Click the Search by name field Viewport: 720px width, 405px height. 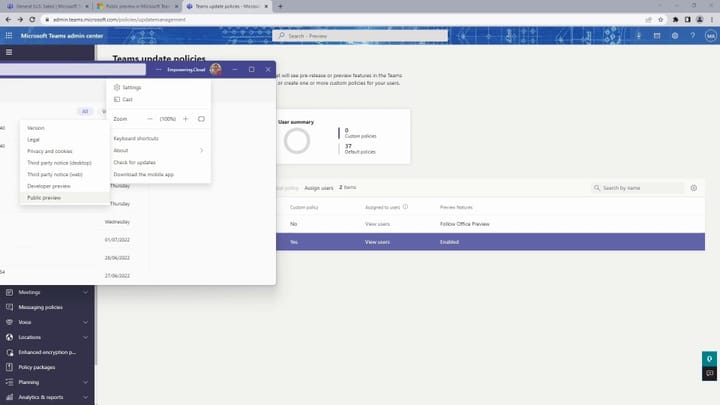[x=637, y=188]
